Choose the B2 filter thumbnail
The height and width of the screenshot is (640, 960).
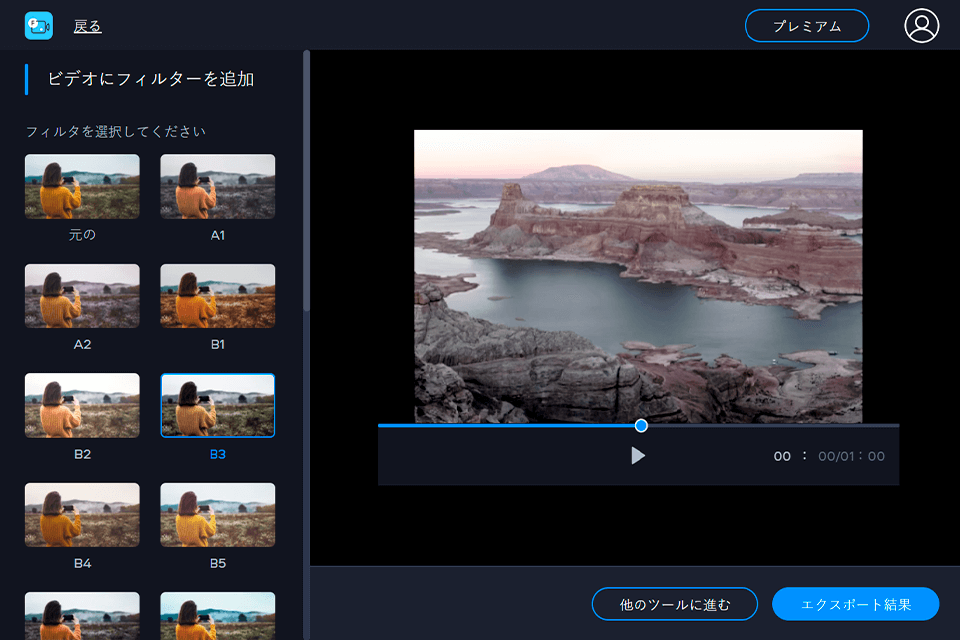tap(82, 405)
